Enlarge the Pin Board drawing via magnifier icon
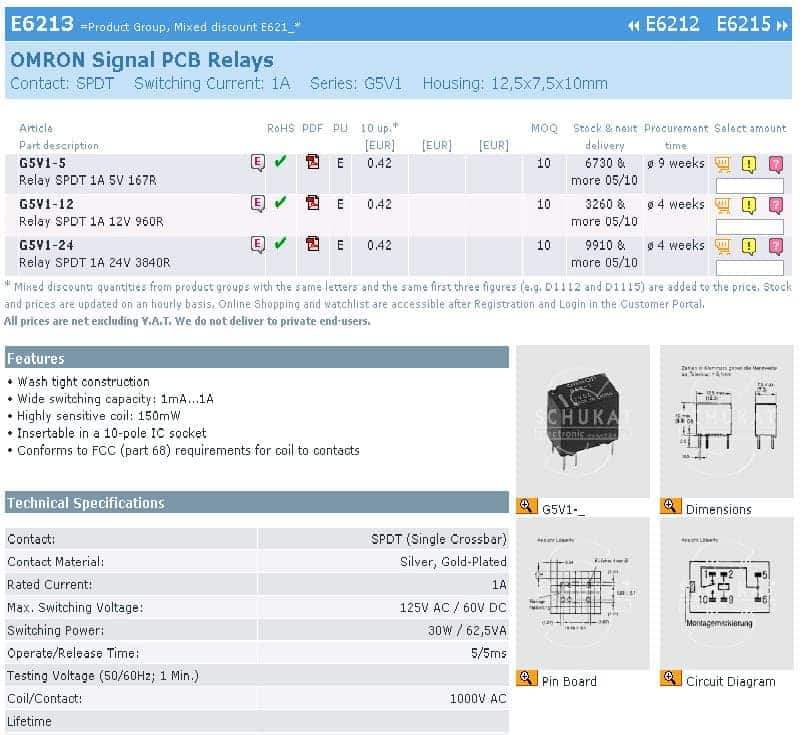 click(x=526, y=678)
